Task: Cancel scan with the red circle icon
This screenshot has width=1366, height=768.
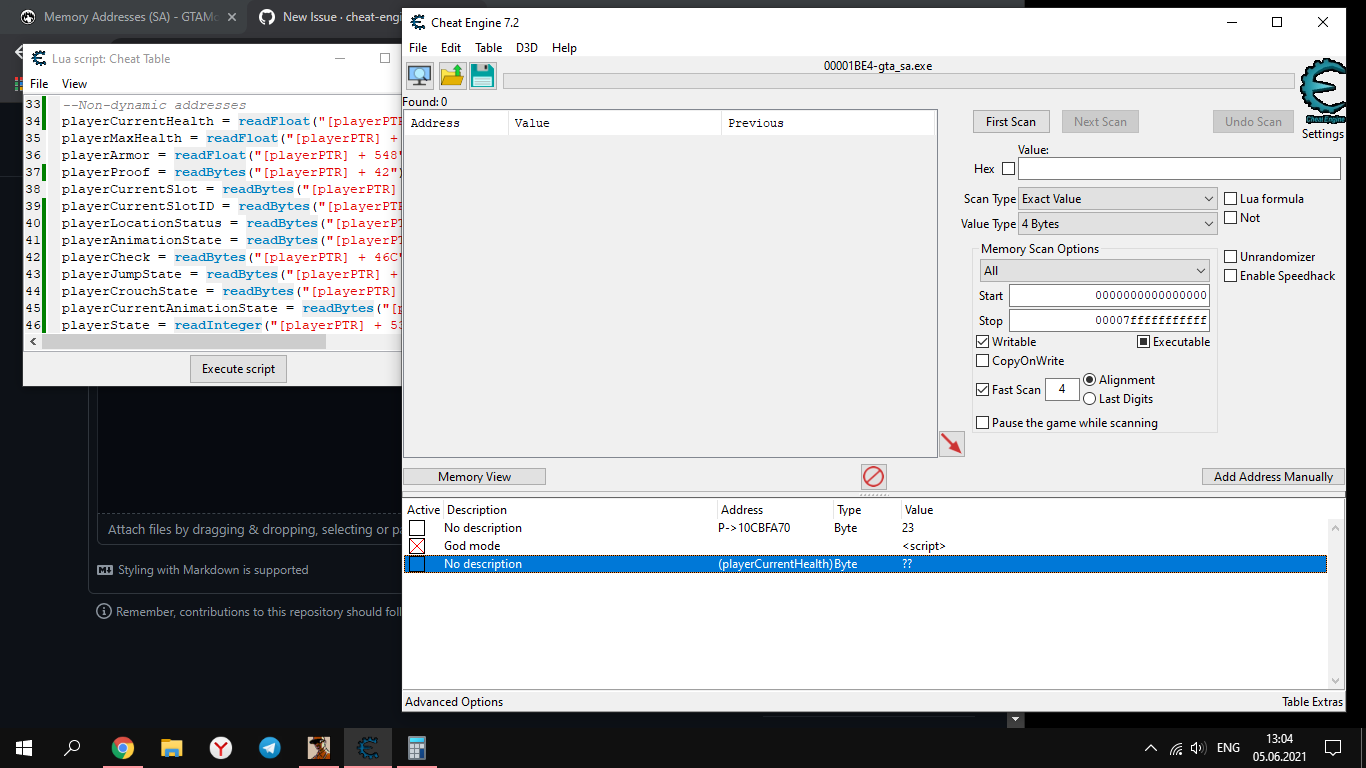Action: coord(873,477)
